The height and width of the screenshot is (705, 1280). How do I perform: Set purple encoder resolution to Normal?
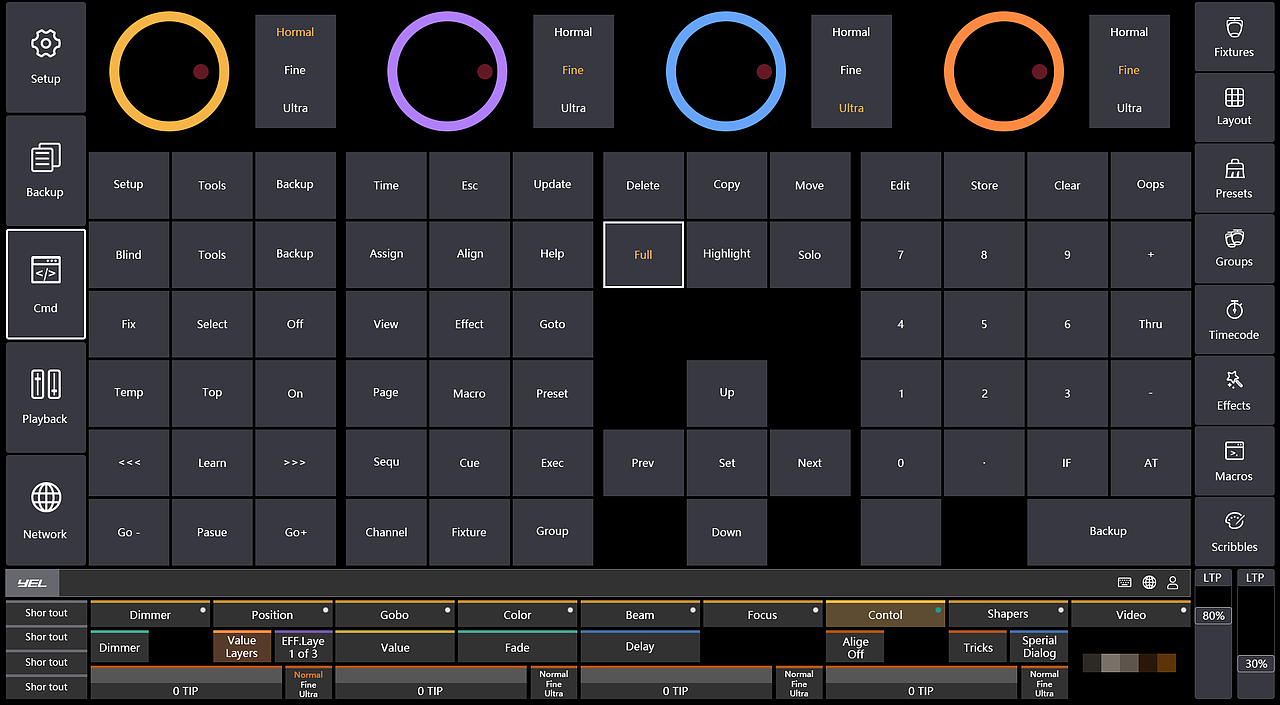[x=573, y=32]
